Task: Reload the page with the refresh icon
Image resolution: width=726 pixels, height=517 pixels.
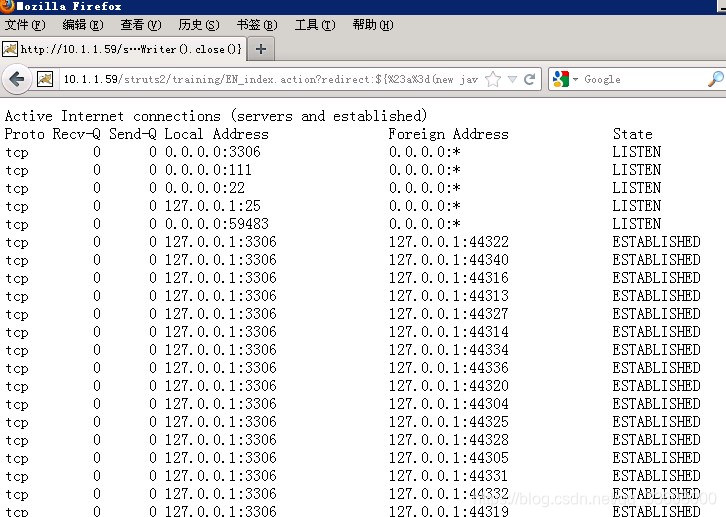Action: (x=529, y=79)
